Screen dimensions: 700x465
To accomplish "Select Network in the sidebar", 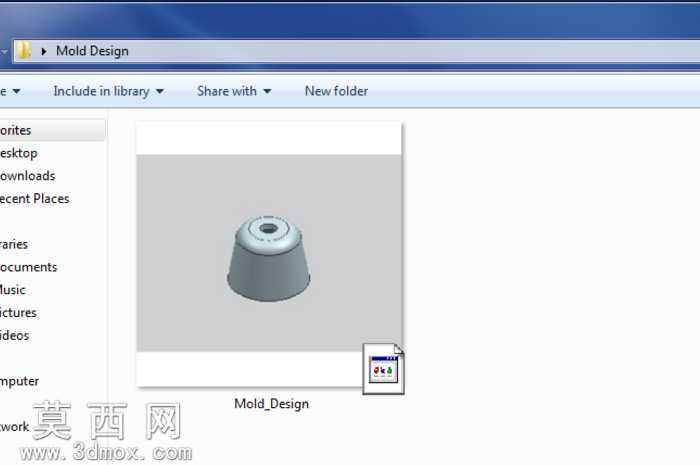I will (x=14, y=427).
